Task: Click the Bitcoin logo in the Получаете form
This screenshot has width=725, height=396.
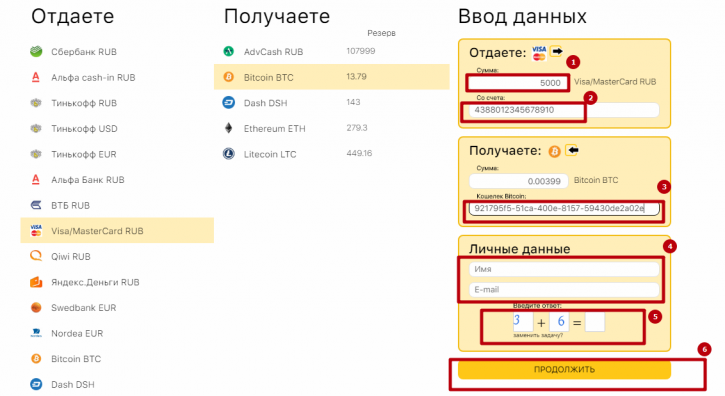Action: (x=554, y=151)
